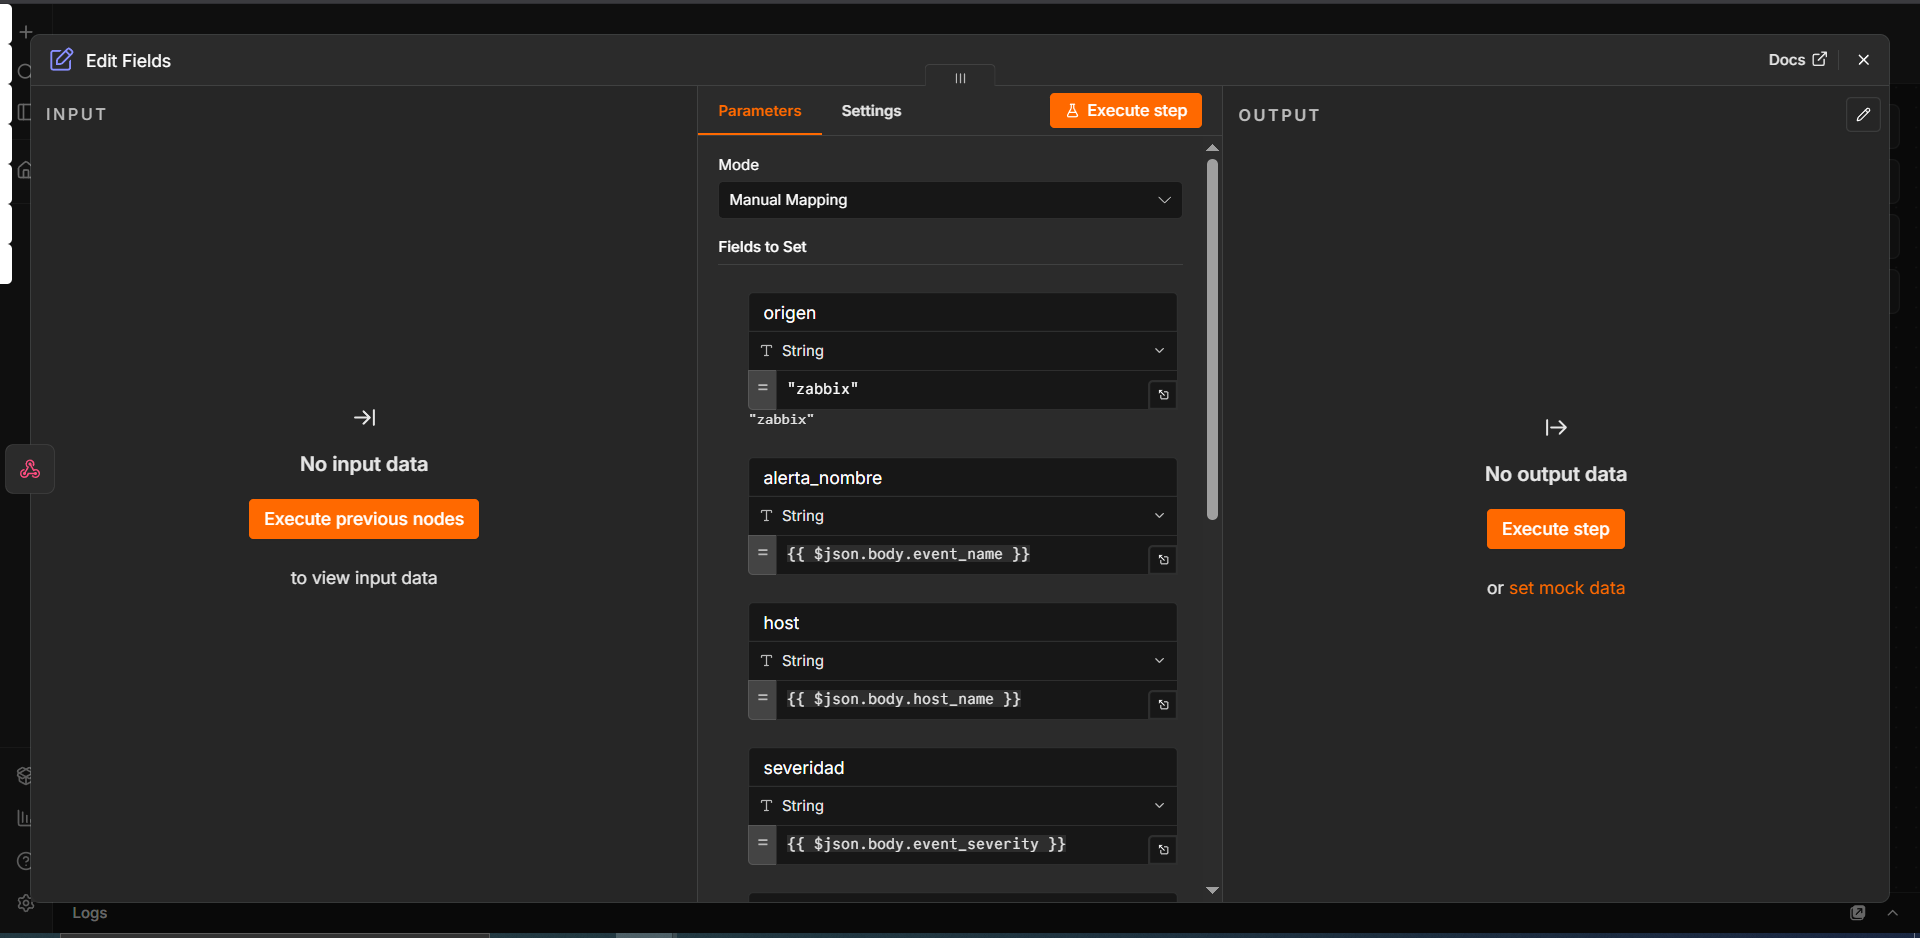The image size is (1920, 938).
Task: Open the home icon in sidebar
Action: coord(25,170)
